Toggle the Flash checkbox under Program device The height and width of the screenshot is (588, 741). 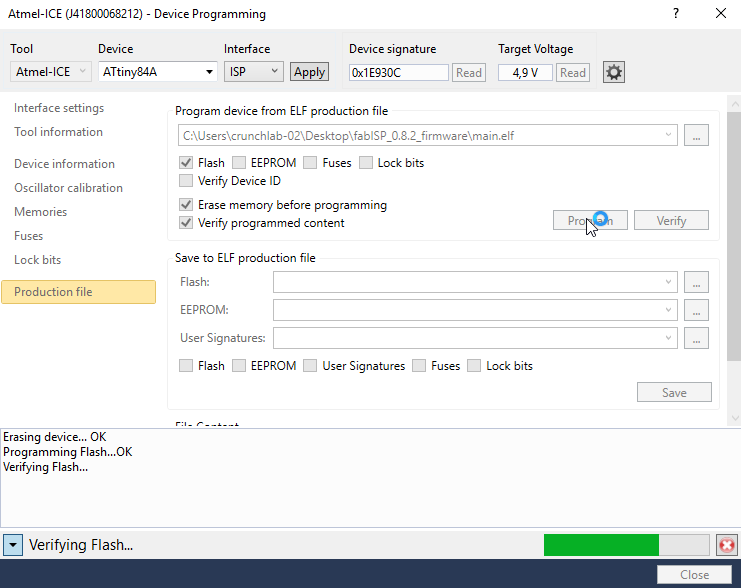[x=186, y=163]
